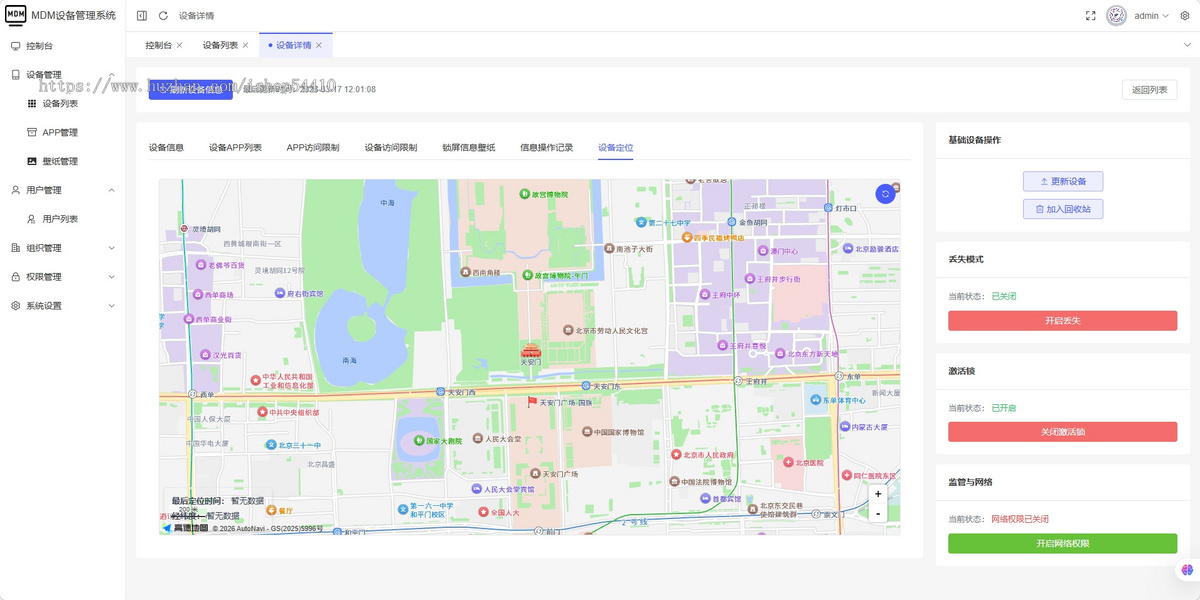Click the 高德地图 logo link on map
The image size is (1200, 600).
tap(185, 528)
